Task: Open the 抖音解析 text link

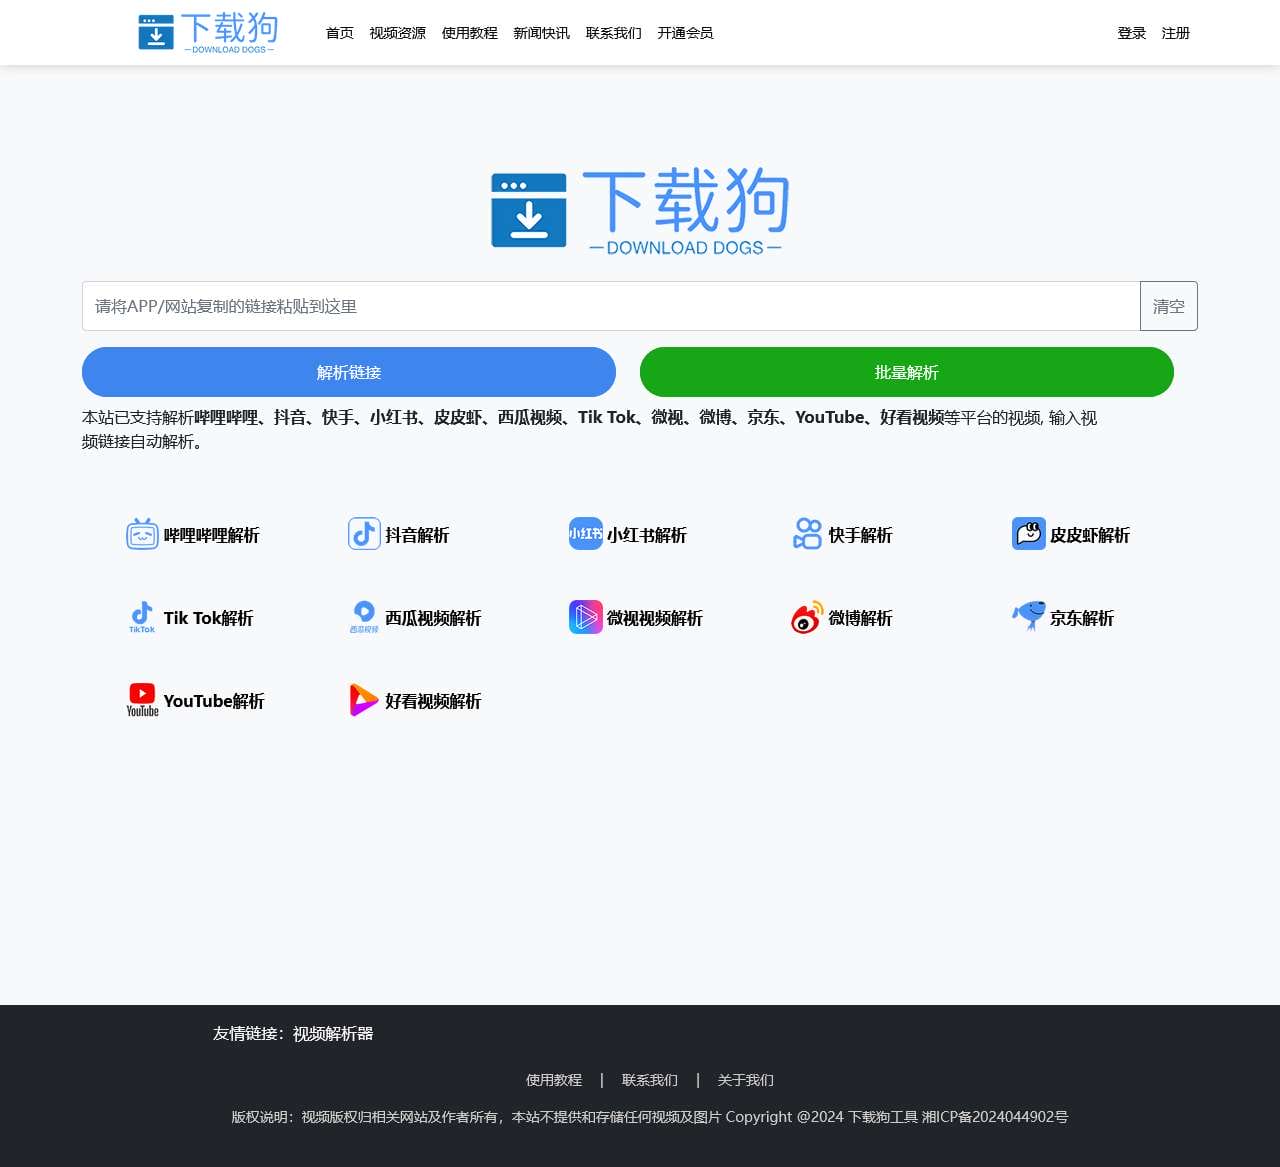Action: (418, 535)
